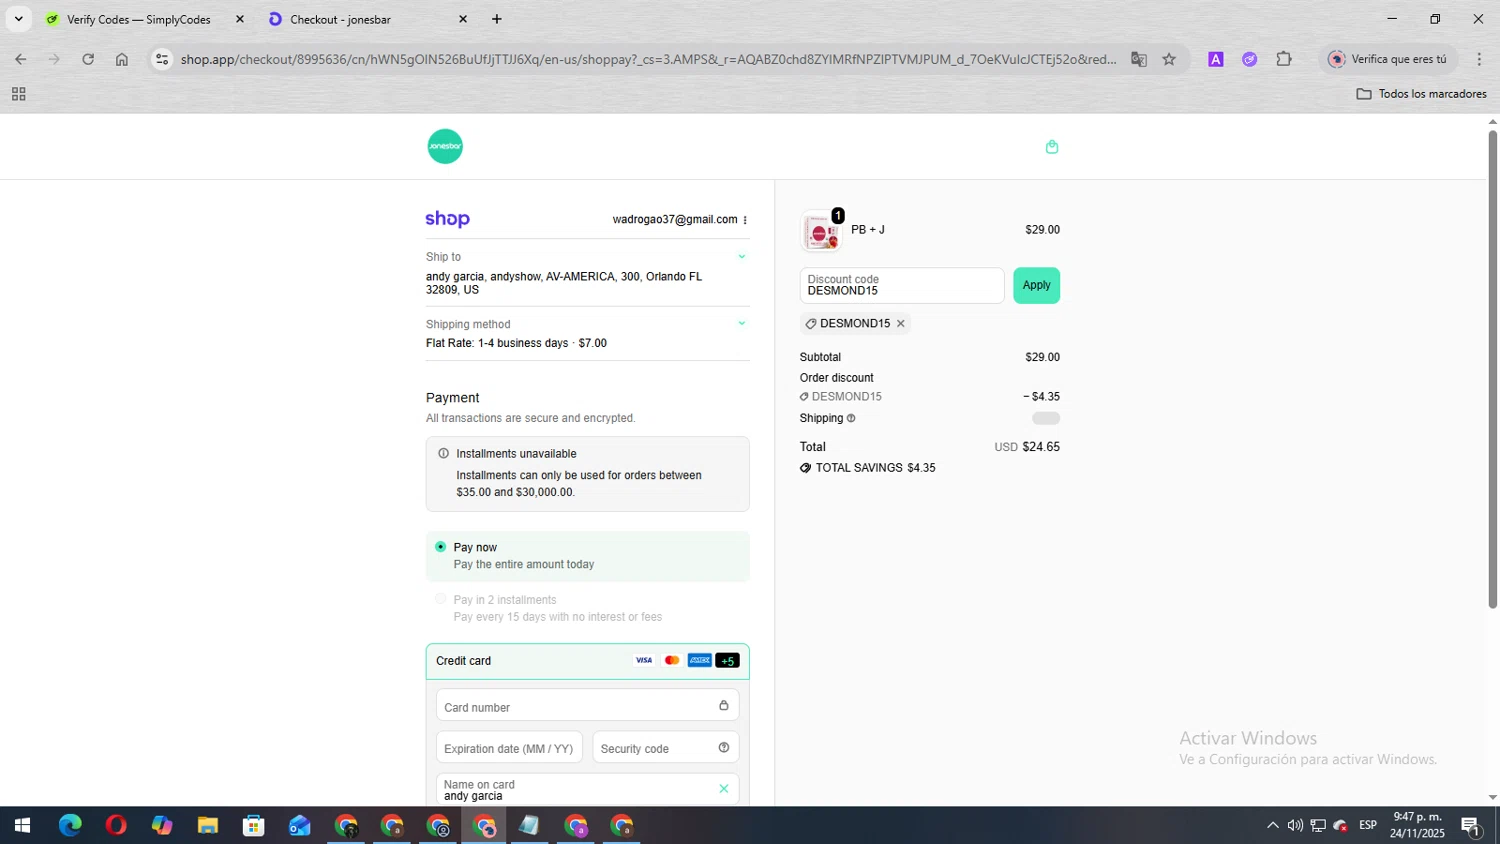Switch to Verify Codes SimplyCodes tab
Viewport: 1500px width, 844px height.
click(x=138, y=19)
